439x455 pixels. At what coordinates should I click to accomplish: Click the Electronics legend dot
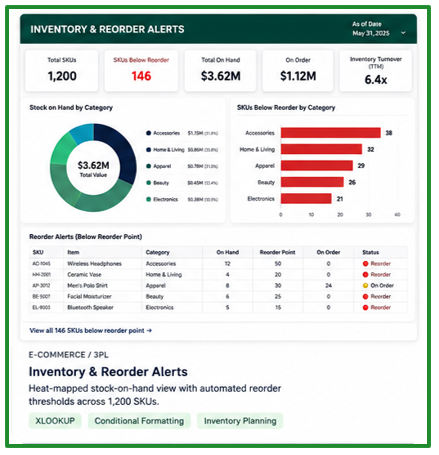coord(149,199)
